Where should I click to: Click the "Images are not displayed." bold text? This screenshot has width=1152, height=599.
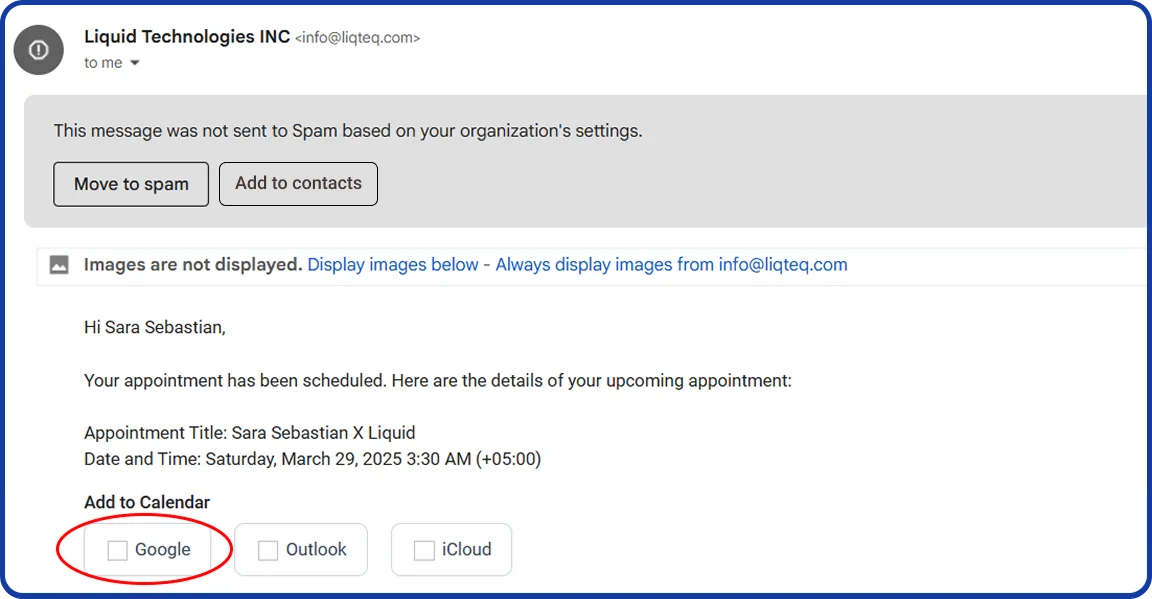(x=193, y=265)
